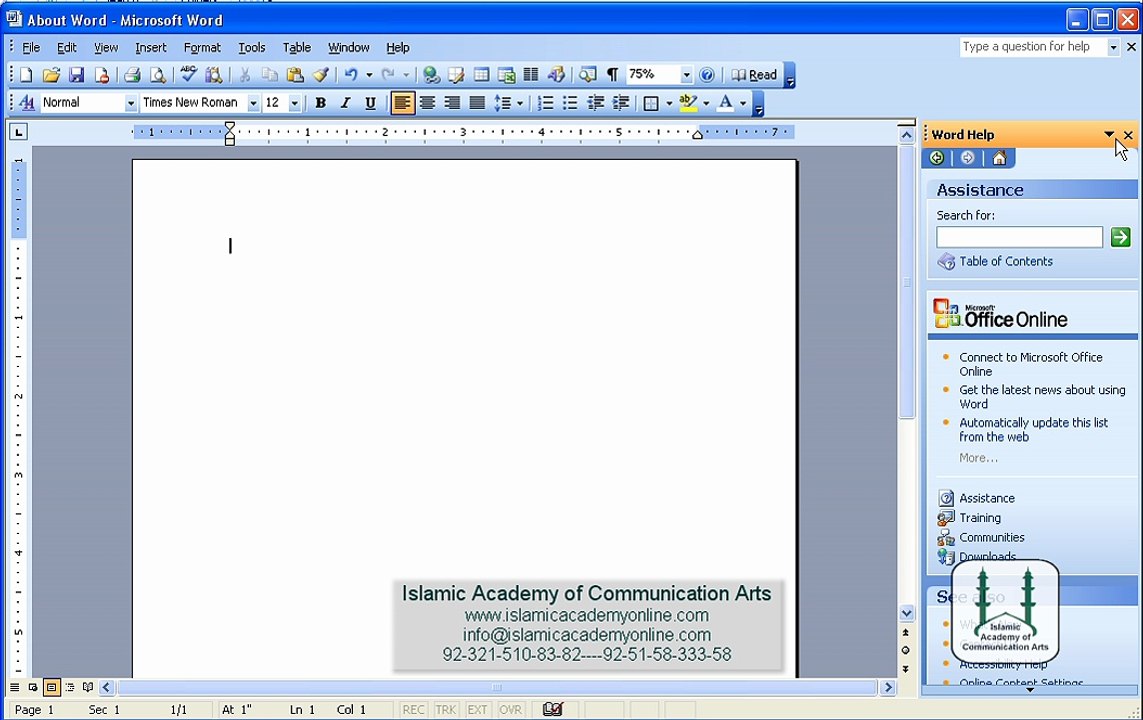This screenshot has height=720, width=1143.
Task: Open the Training link in Word Help
Action: 979,518
